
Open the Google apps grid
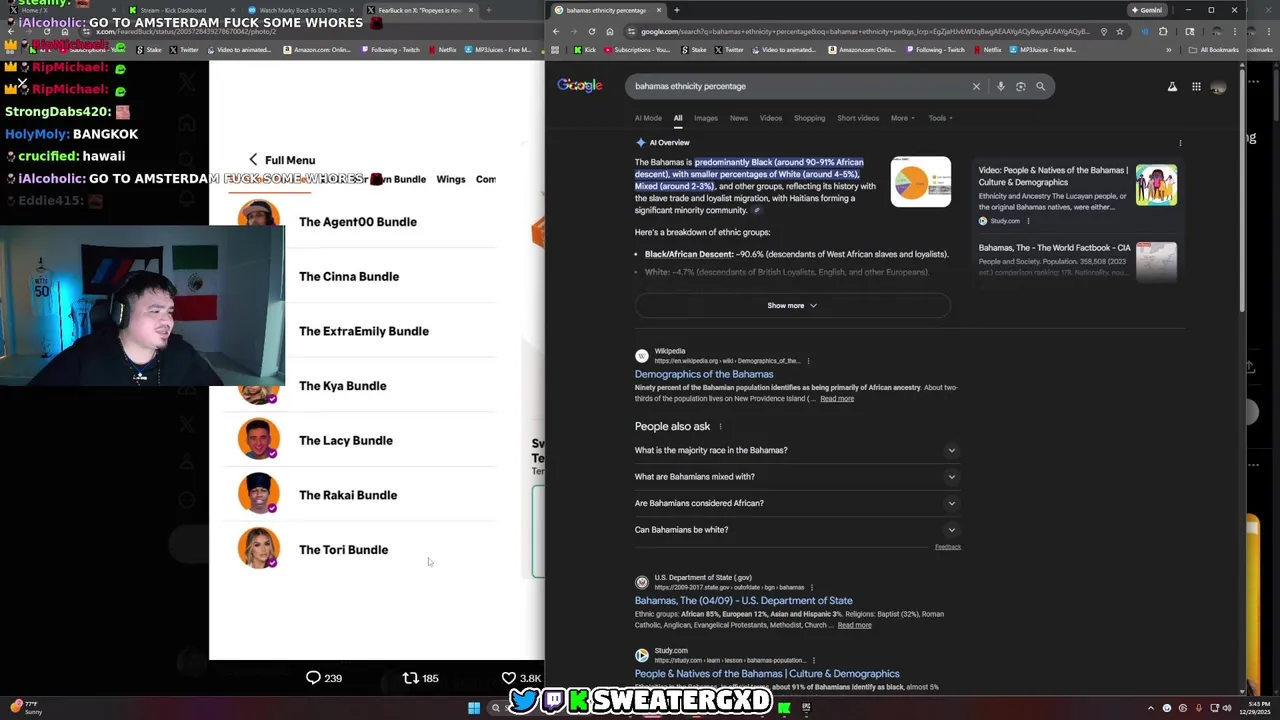pos(1196,87)
